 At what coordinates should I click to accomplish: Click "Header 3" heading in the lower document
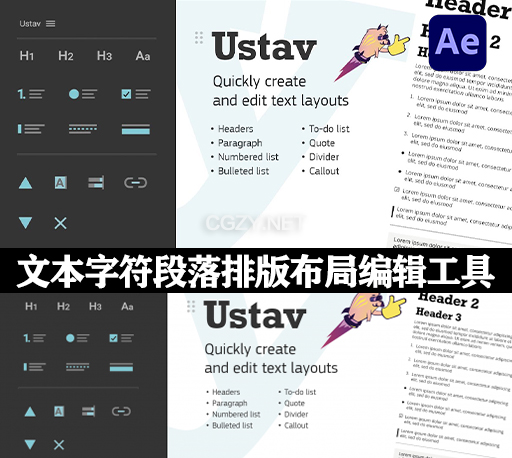point(439,314)
